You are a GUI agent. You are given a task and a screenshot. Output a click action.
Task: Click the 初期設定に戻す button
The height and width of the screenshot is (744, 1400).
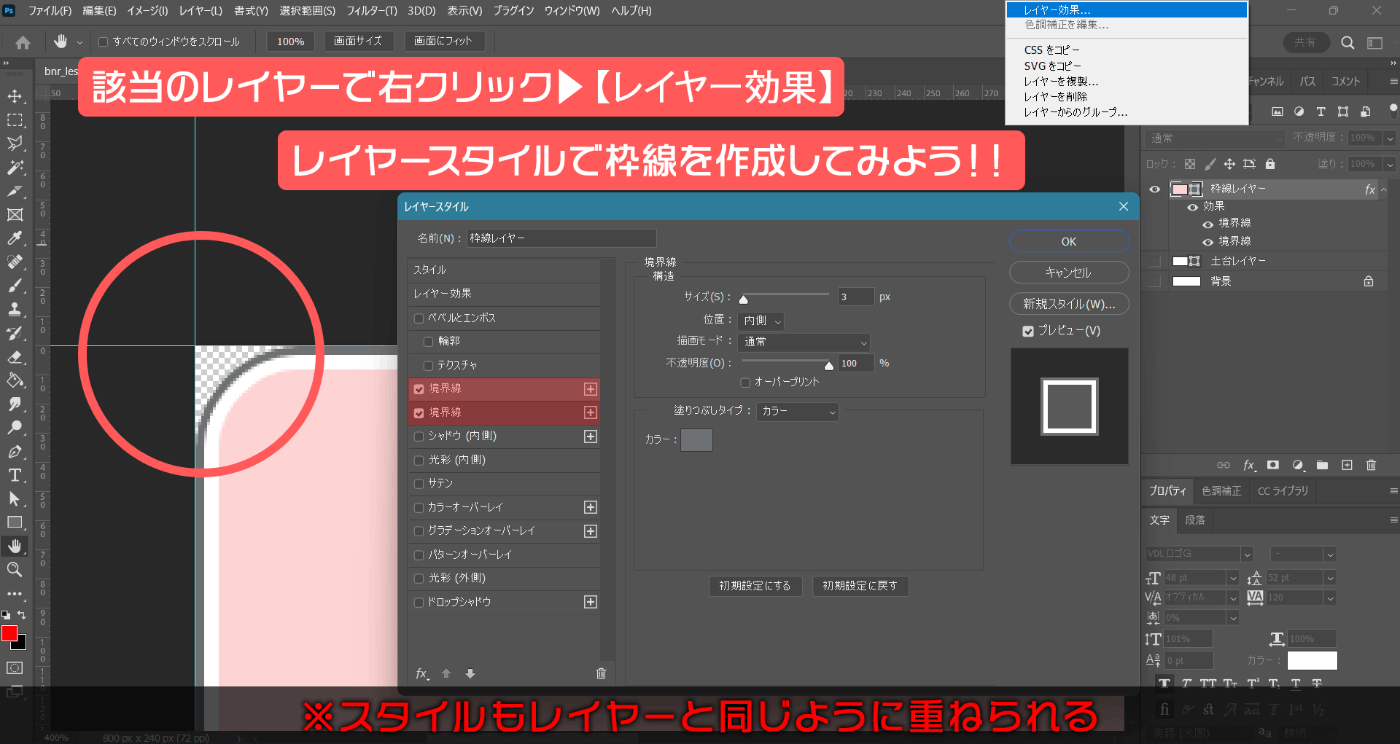point(860,586)
